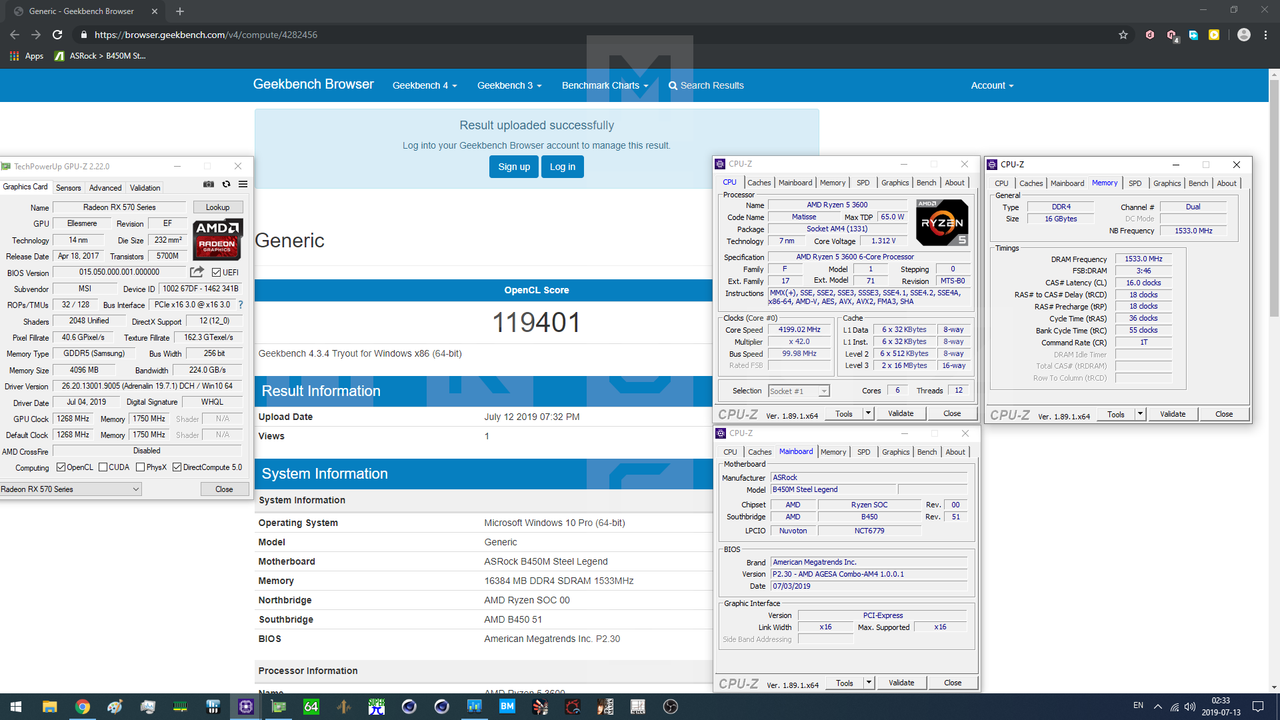This screenshot has height=720, width=1280.
Task: Open GPU selection dropdown Radeon RX 570 Series
Action: 71,489
